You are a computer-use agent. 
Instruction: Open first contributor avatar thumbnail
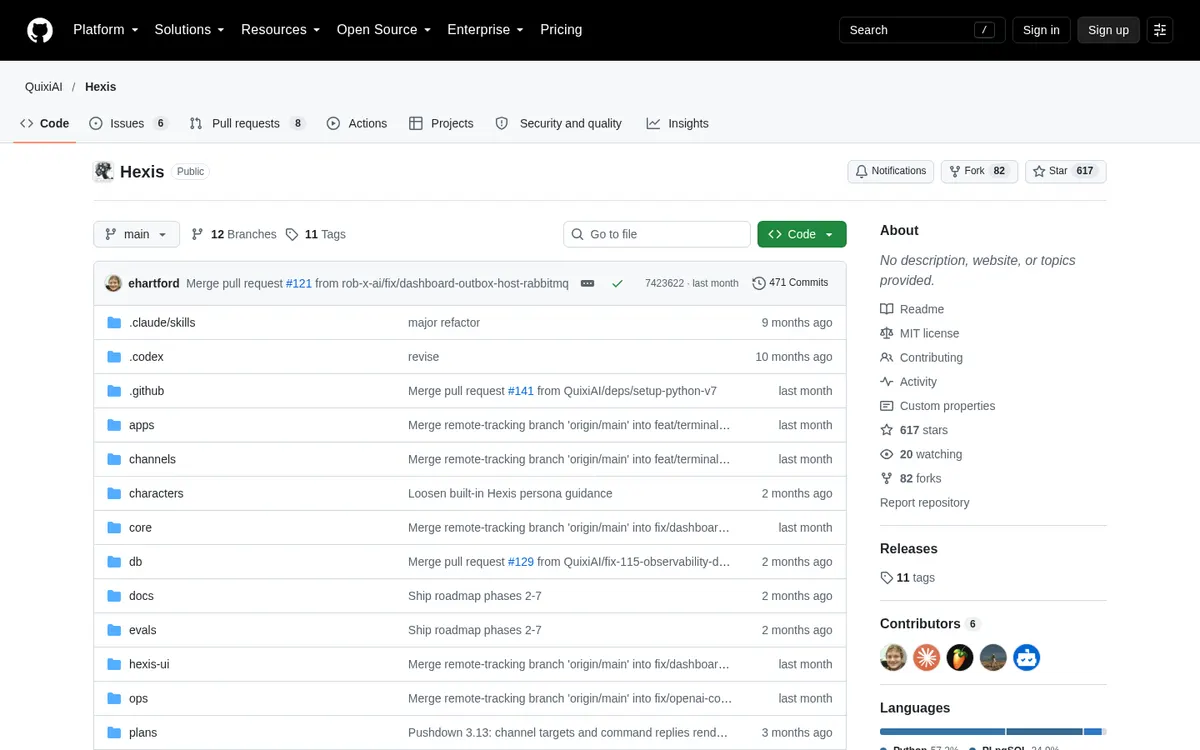[893, 657]
